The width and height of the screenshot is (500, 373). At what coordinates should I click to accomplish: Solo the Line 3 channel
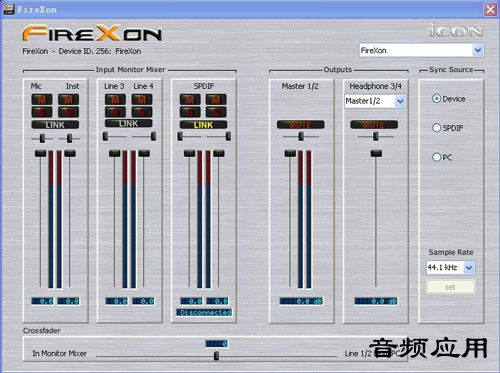[x=115, y=112]
